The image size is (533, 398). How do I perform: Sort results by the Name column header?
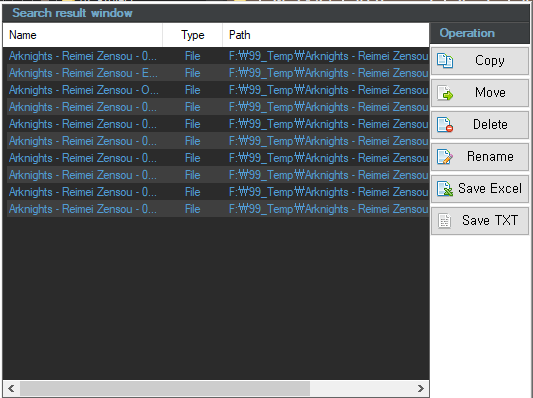tap(83, 35)
